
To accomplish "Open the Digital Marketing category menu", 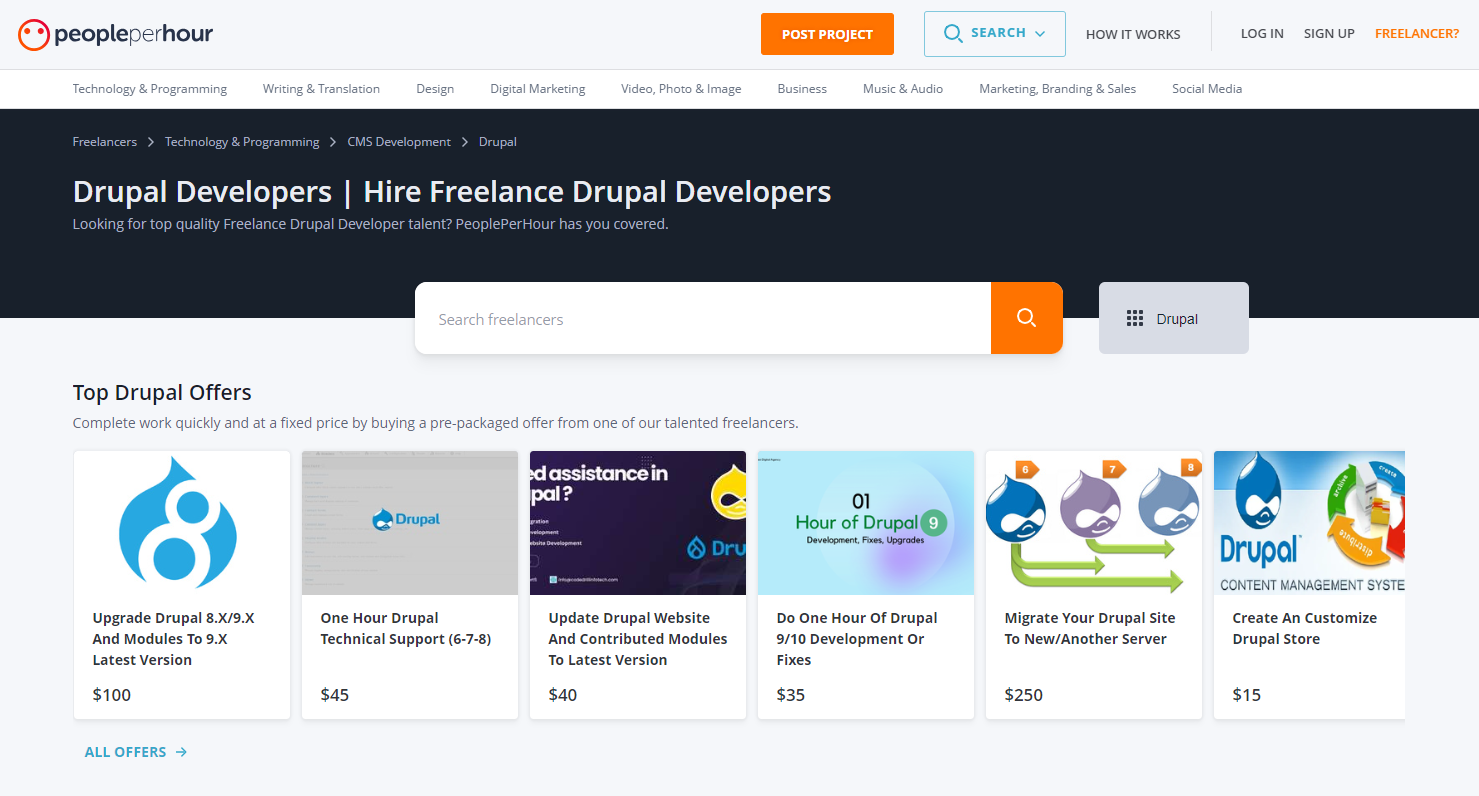I will [x=537, y=89].
